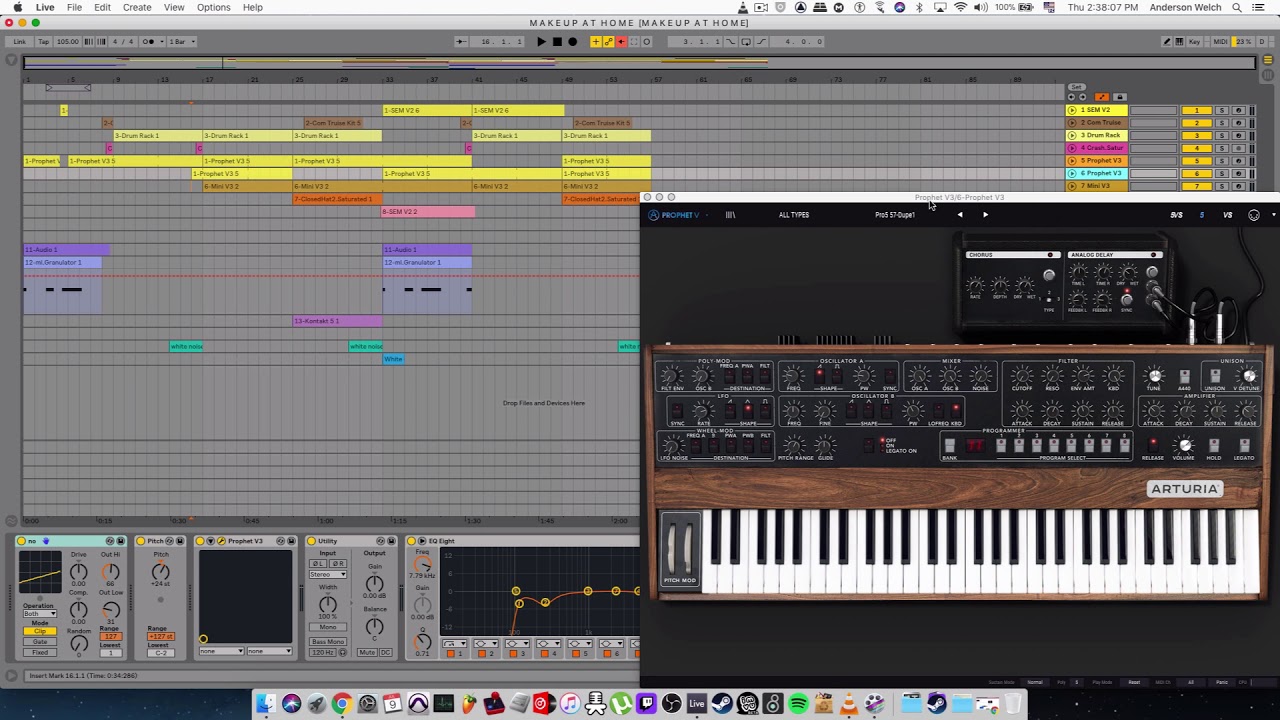Open the Edit menu
This screenshot has height=720, width=1280.
102,7
